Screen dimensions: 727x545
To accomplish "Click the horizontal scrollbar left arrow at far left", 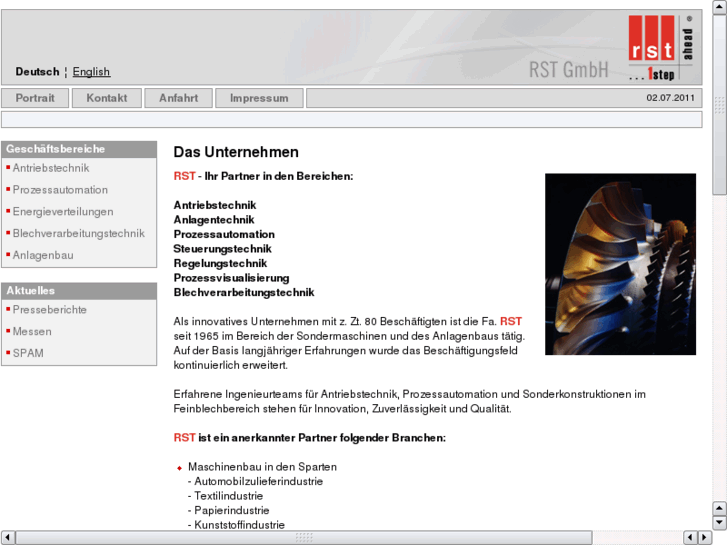I will click(x=7, y=537).
